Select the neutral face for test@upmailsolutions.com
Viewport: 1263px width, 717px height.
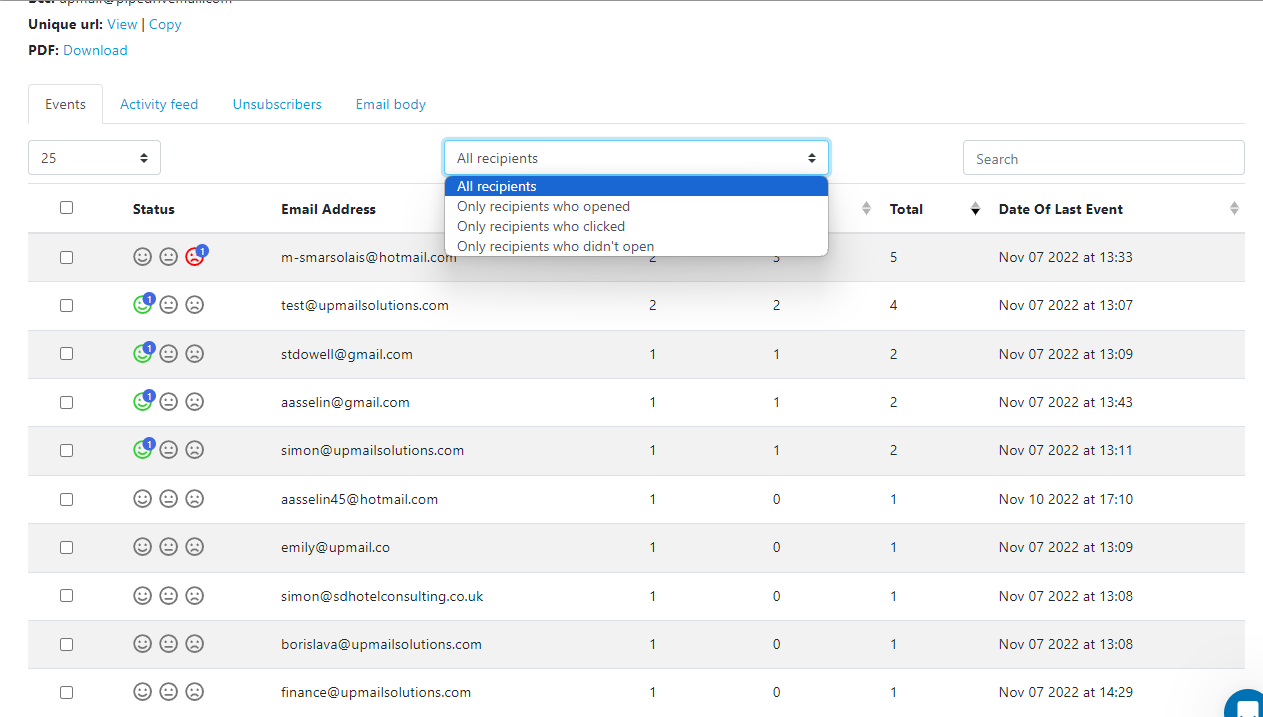point(168,305)
